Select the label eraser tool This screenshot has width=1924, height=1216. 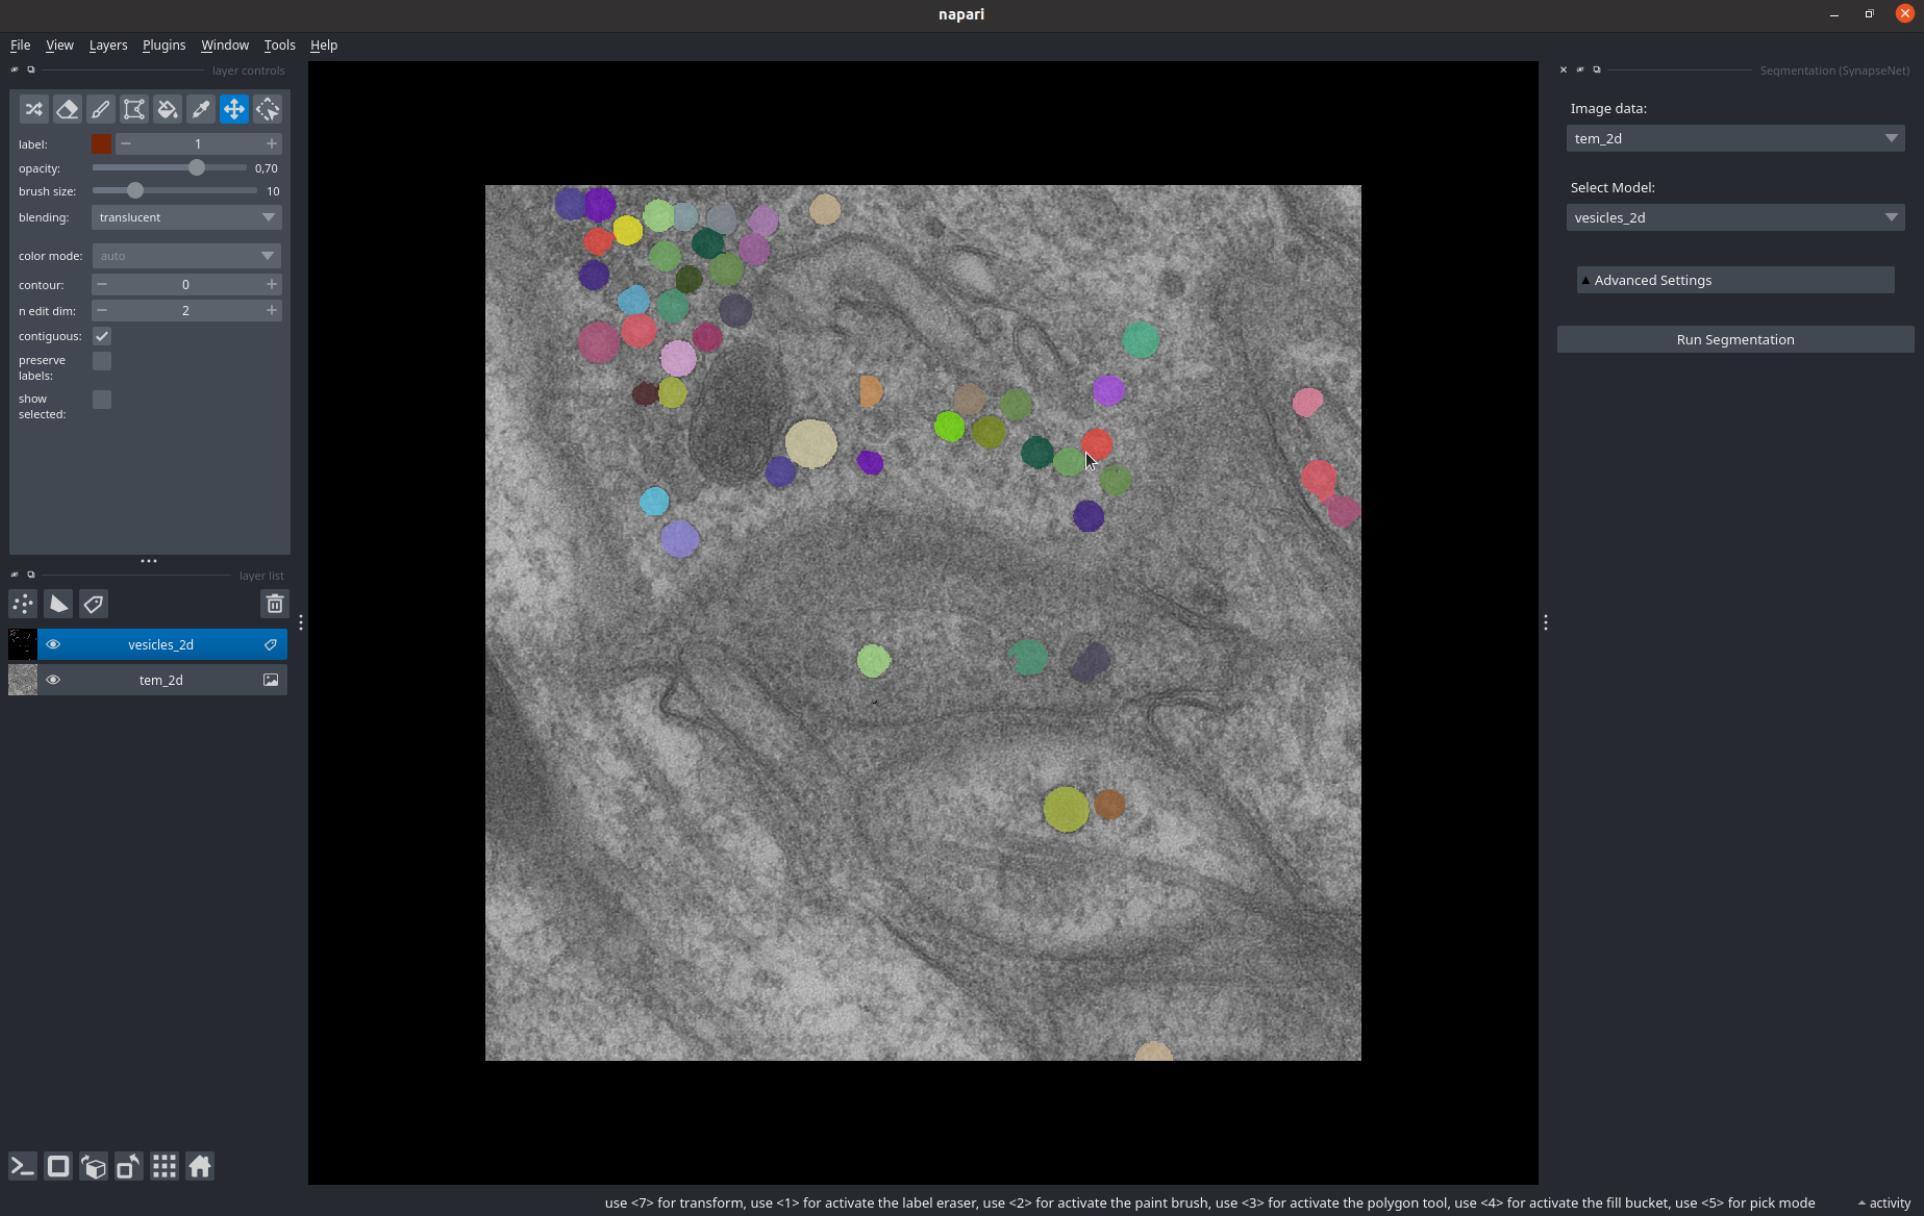pos(67,109)
